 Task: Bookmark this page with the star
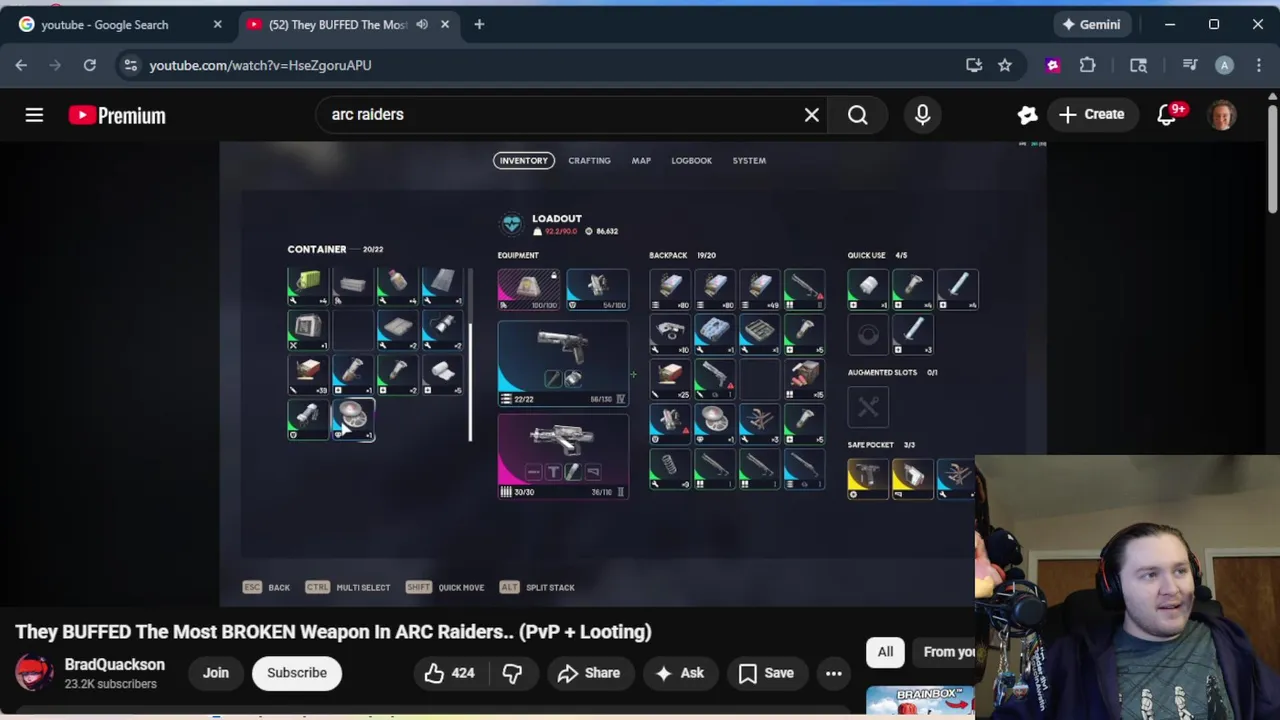[x=1005, y=65]
